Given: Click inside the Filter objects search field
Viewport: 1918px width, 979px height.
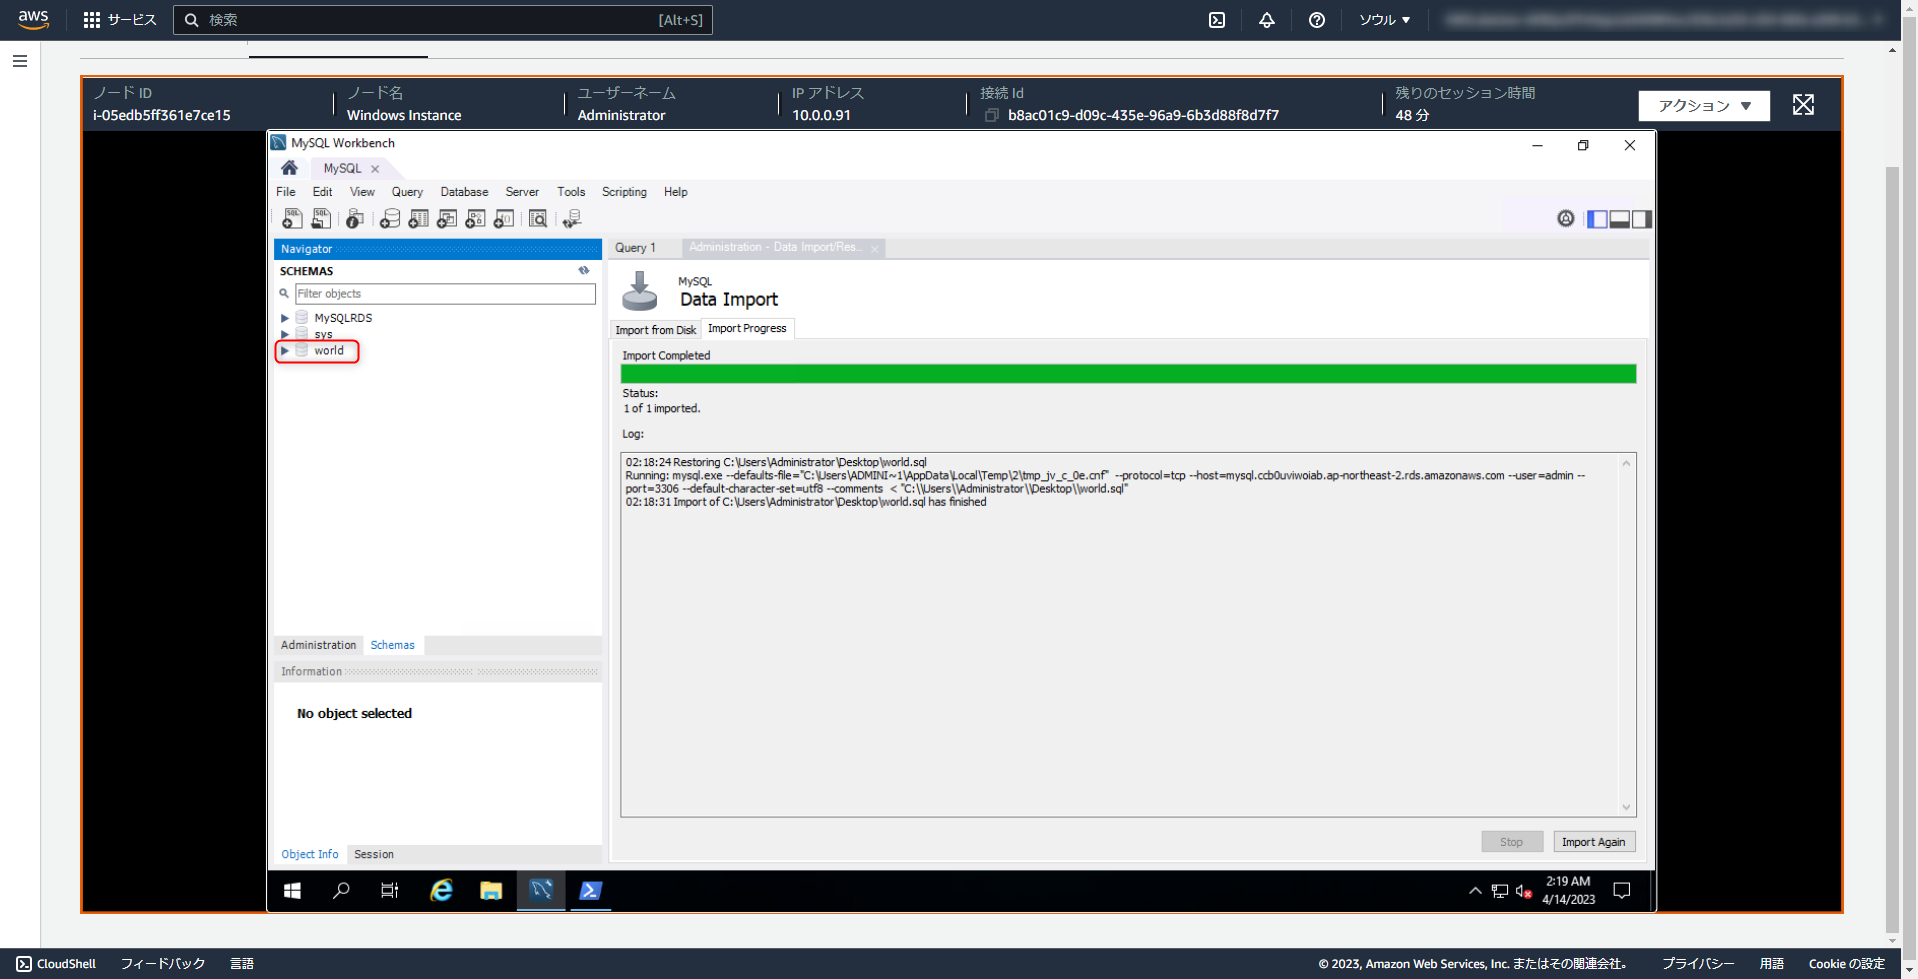Looking at the screenshot, I should 445,293.
